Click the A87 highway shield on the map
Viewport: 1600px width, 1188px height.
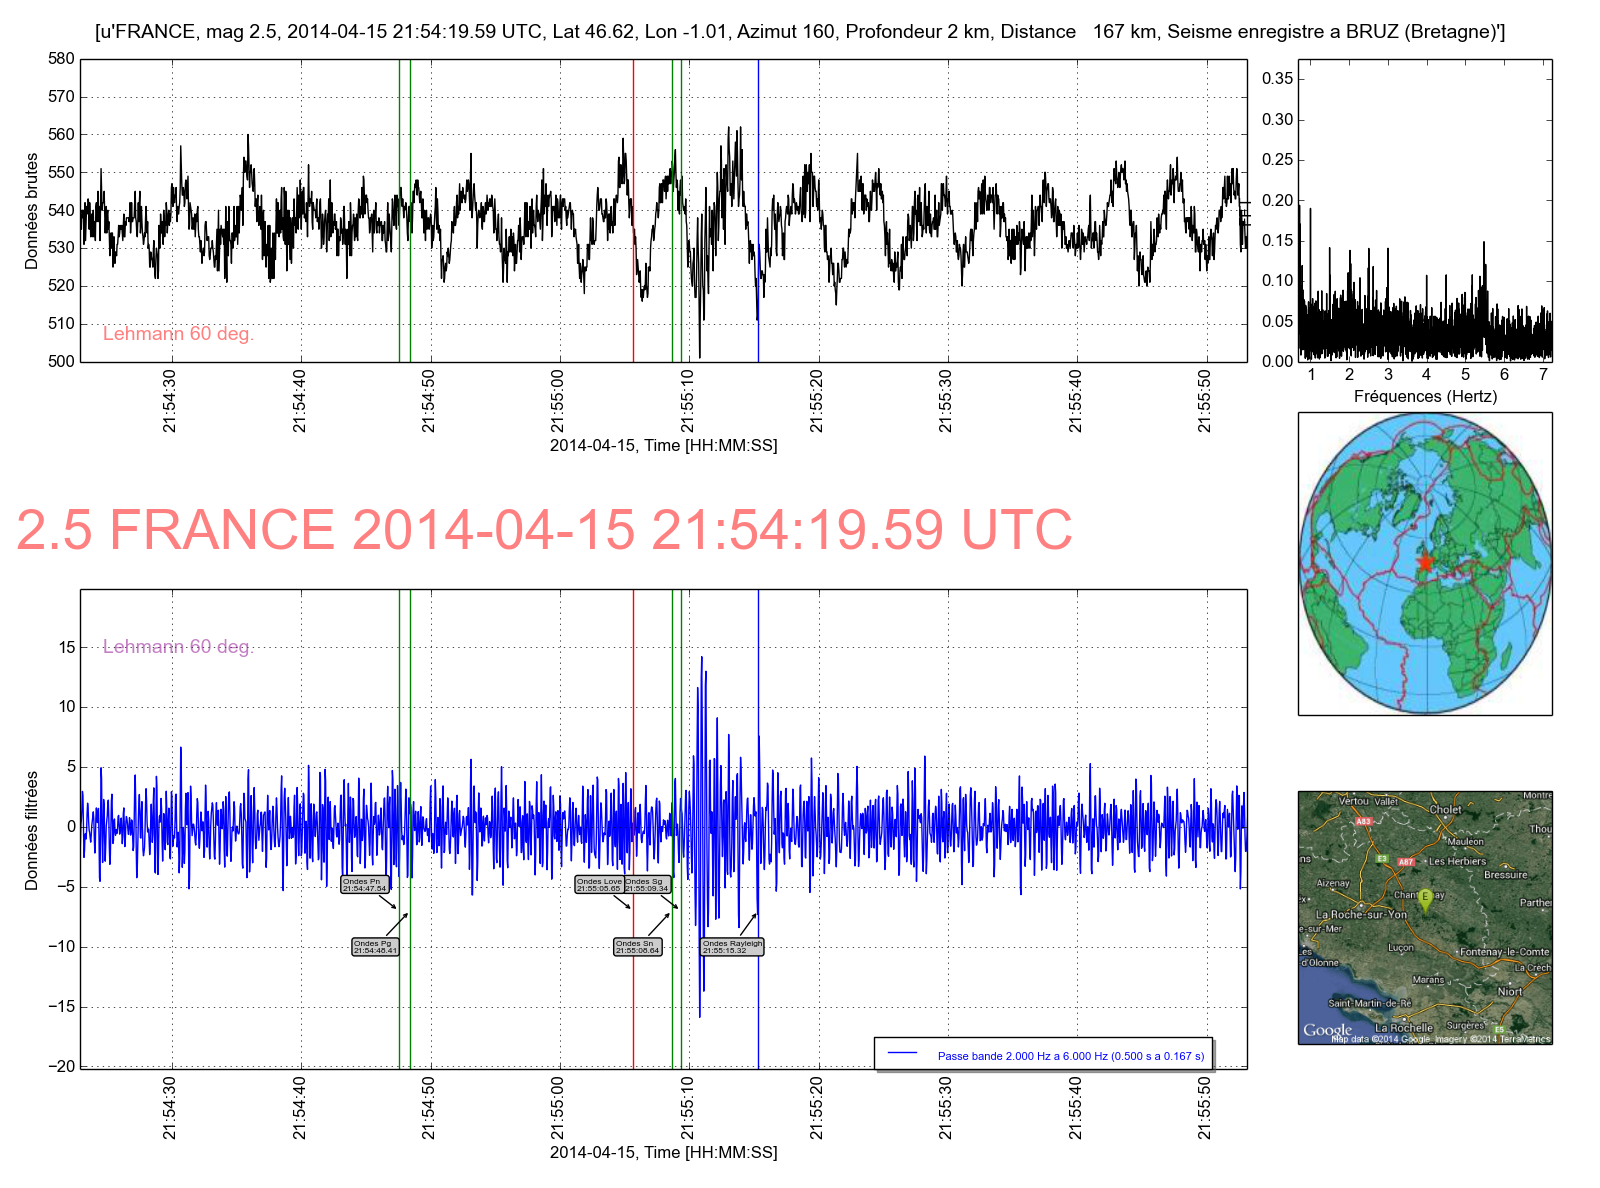click(x=1406, y=861)
